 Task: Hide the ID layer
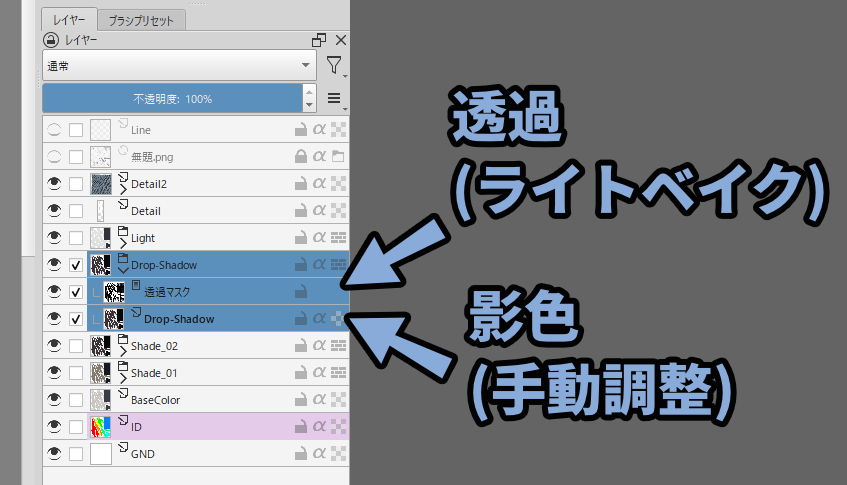click(x=54, y=427)
